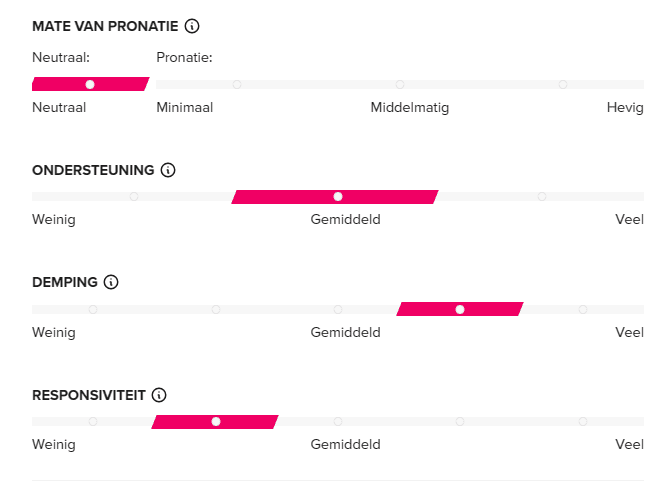The height and width of the screenshot is (502, 658).
Task: Set Ondersteuning to the Weinig dot
Action: [x=134, y=196]
